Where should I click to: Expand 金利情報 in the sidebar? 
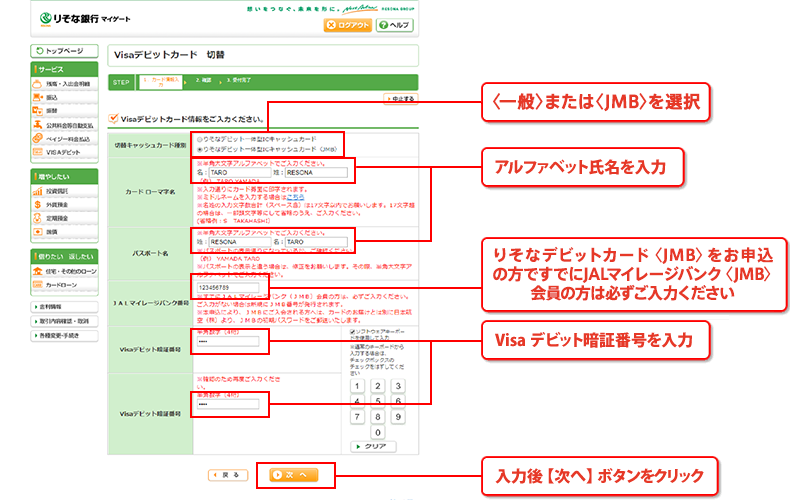pyautogui.click(x=64, y=306)
